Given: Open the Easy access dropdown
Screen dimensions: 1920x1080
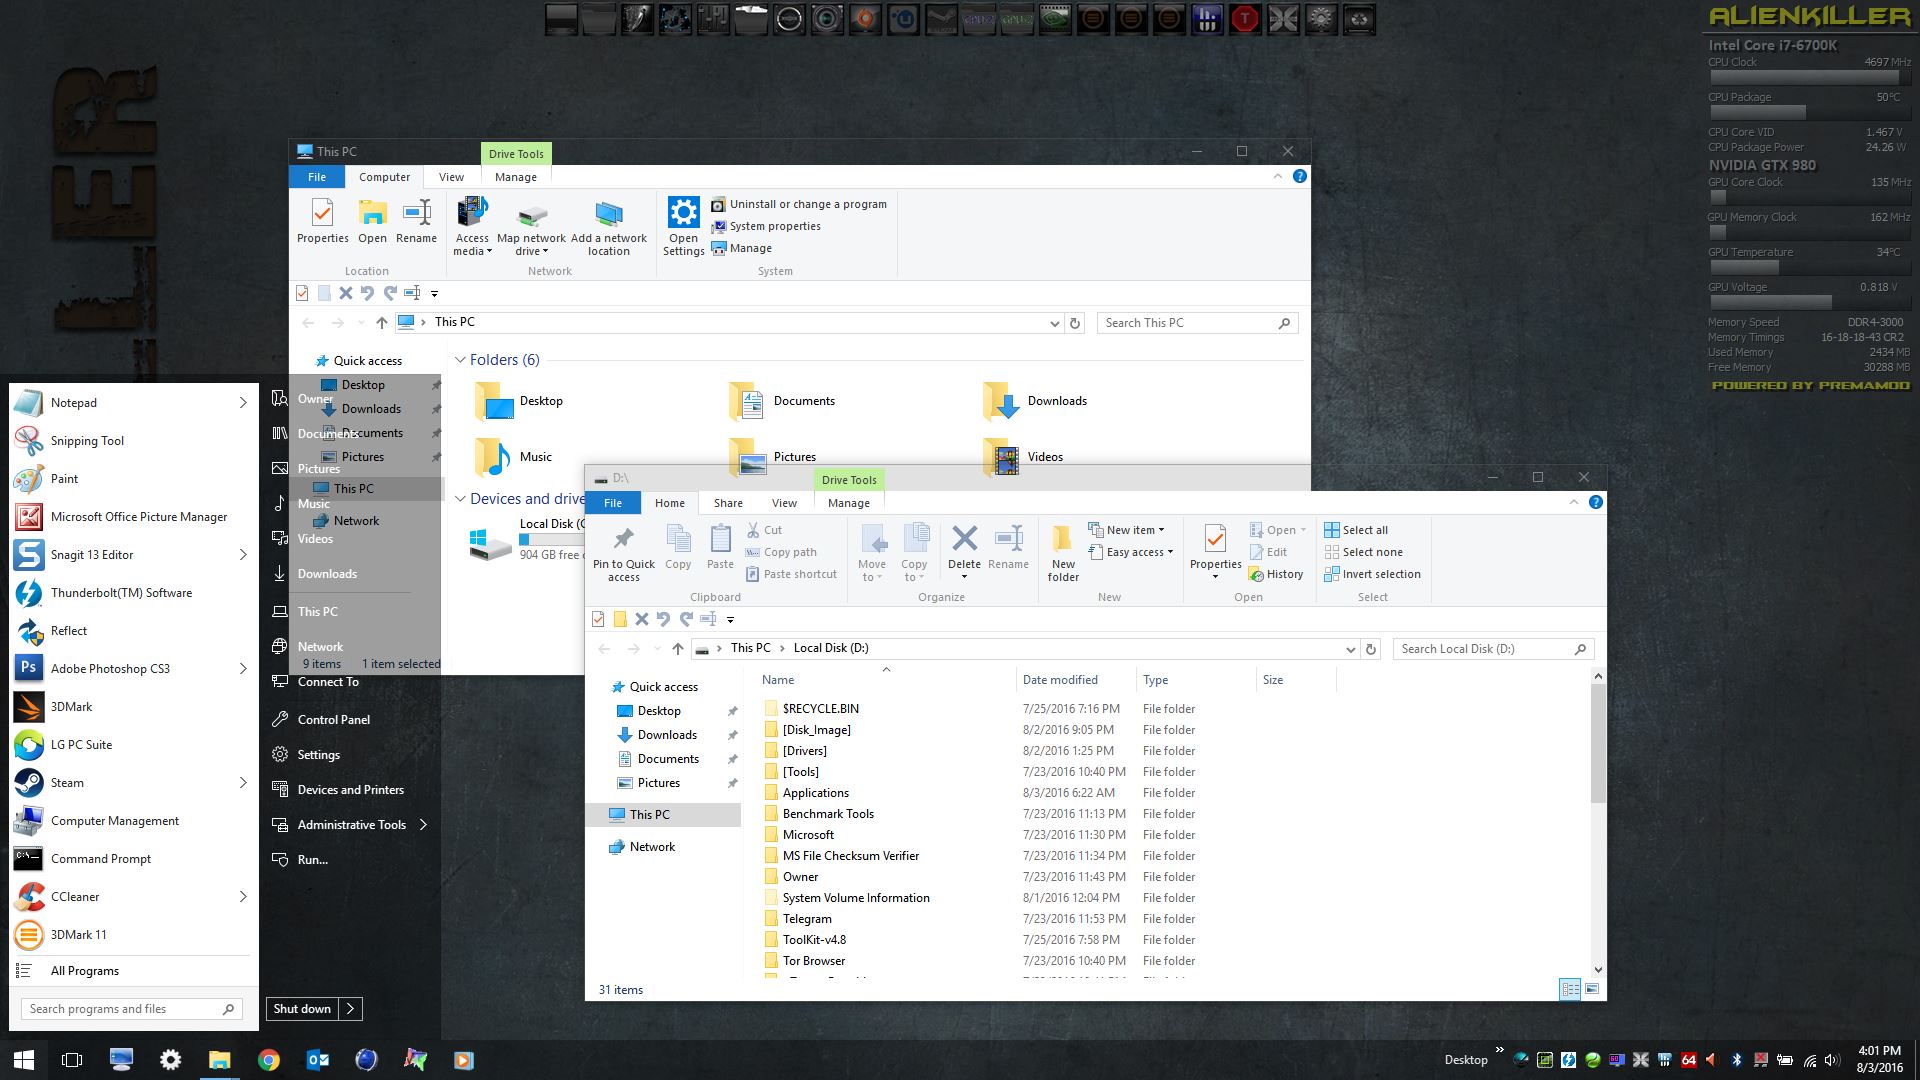Looking at the screenshot, I should coord(1130,552).
